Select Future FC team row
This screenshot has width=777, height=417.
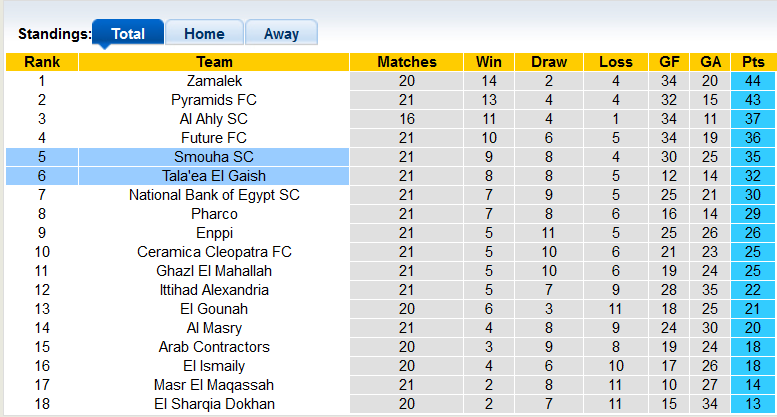(214, 138)
